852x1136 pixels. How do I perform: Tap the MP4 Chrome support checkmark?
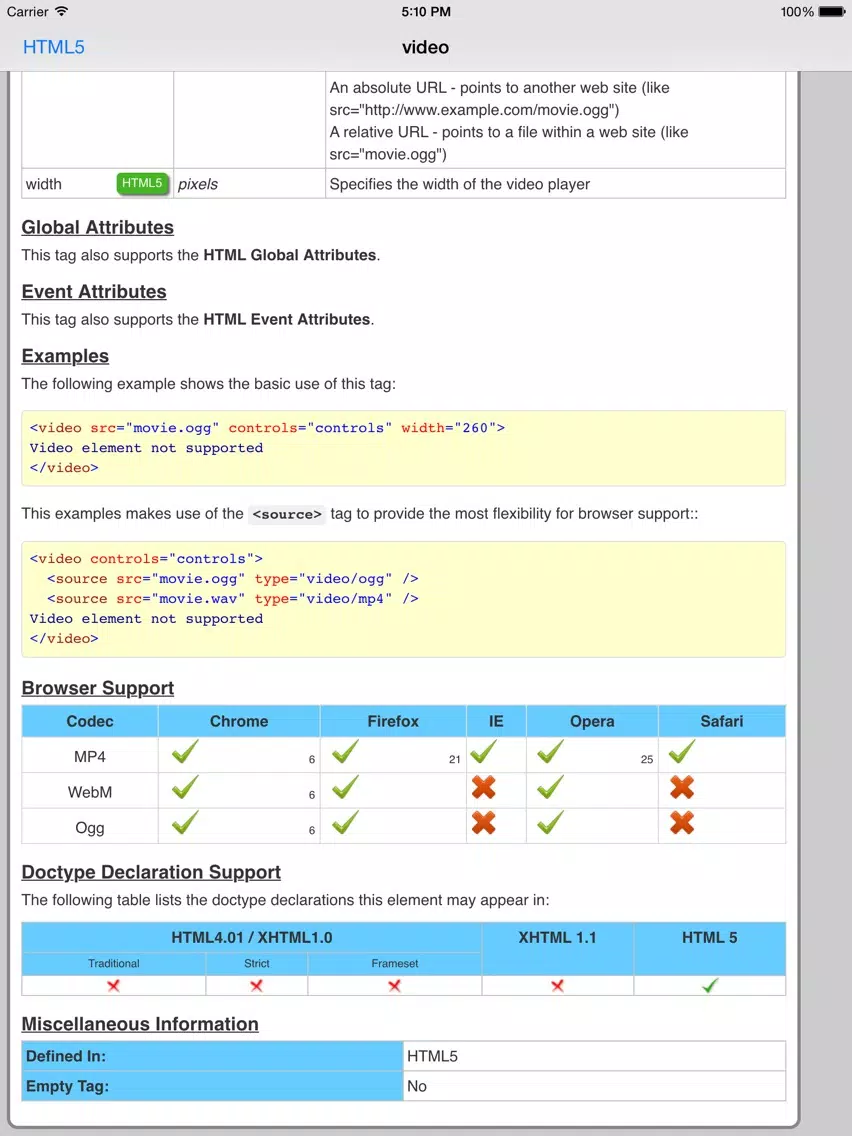click(185, 753)
